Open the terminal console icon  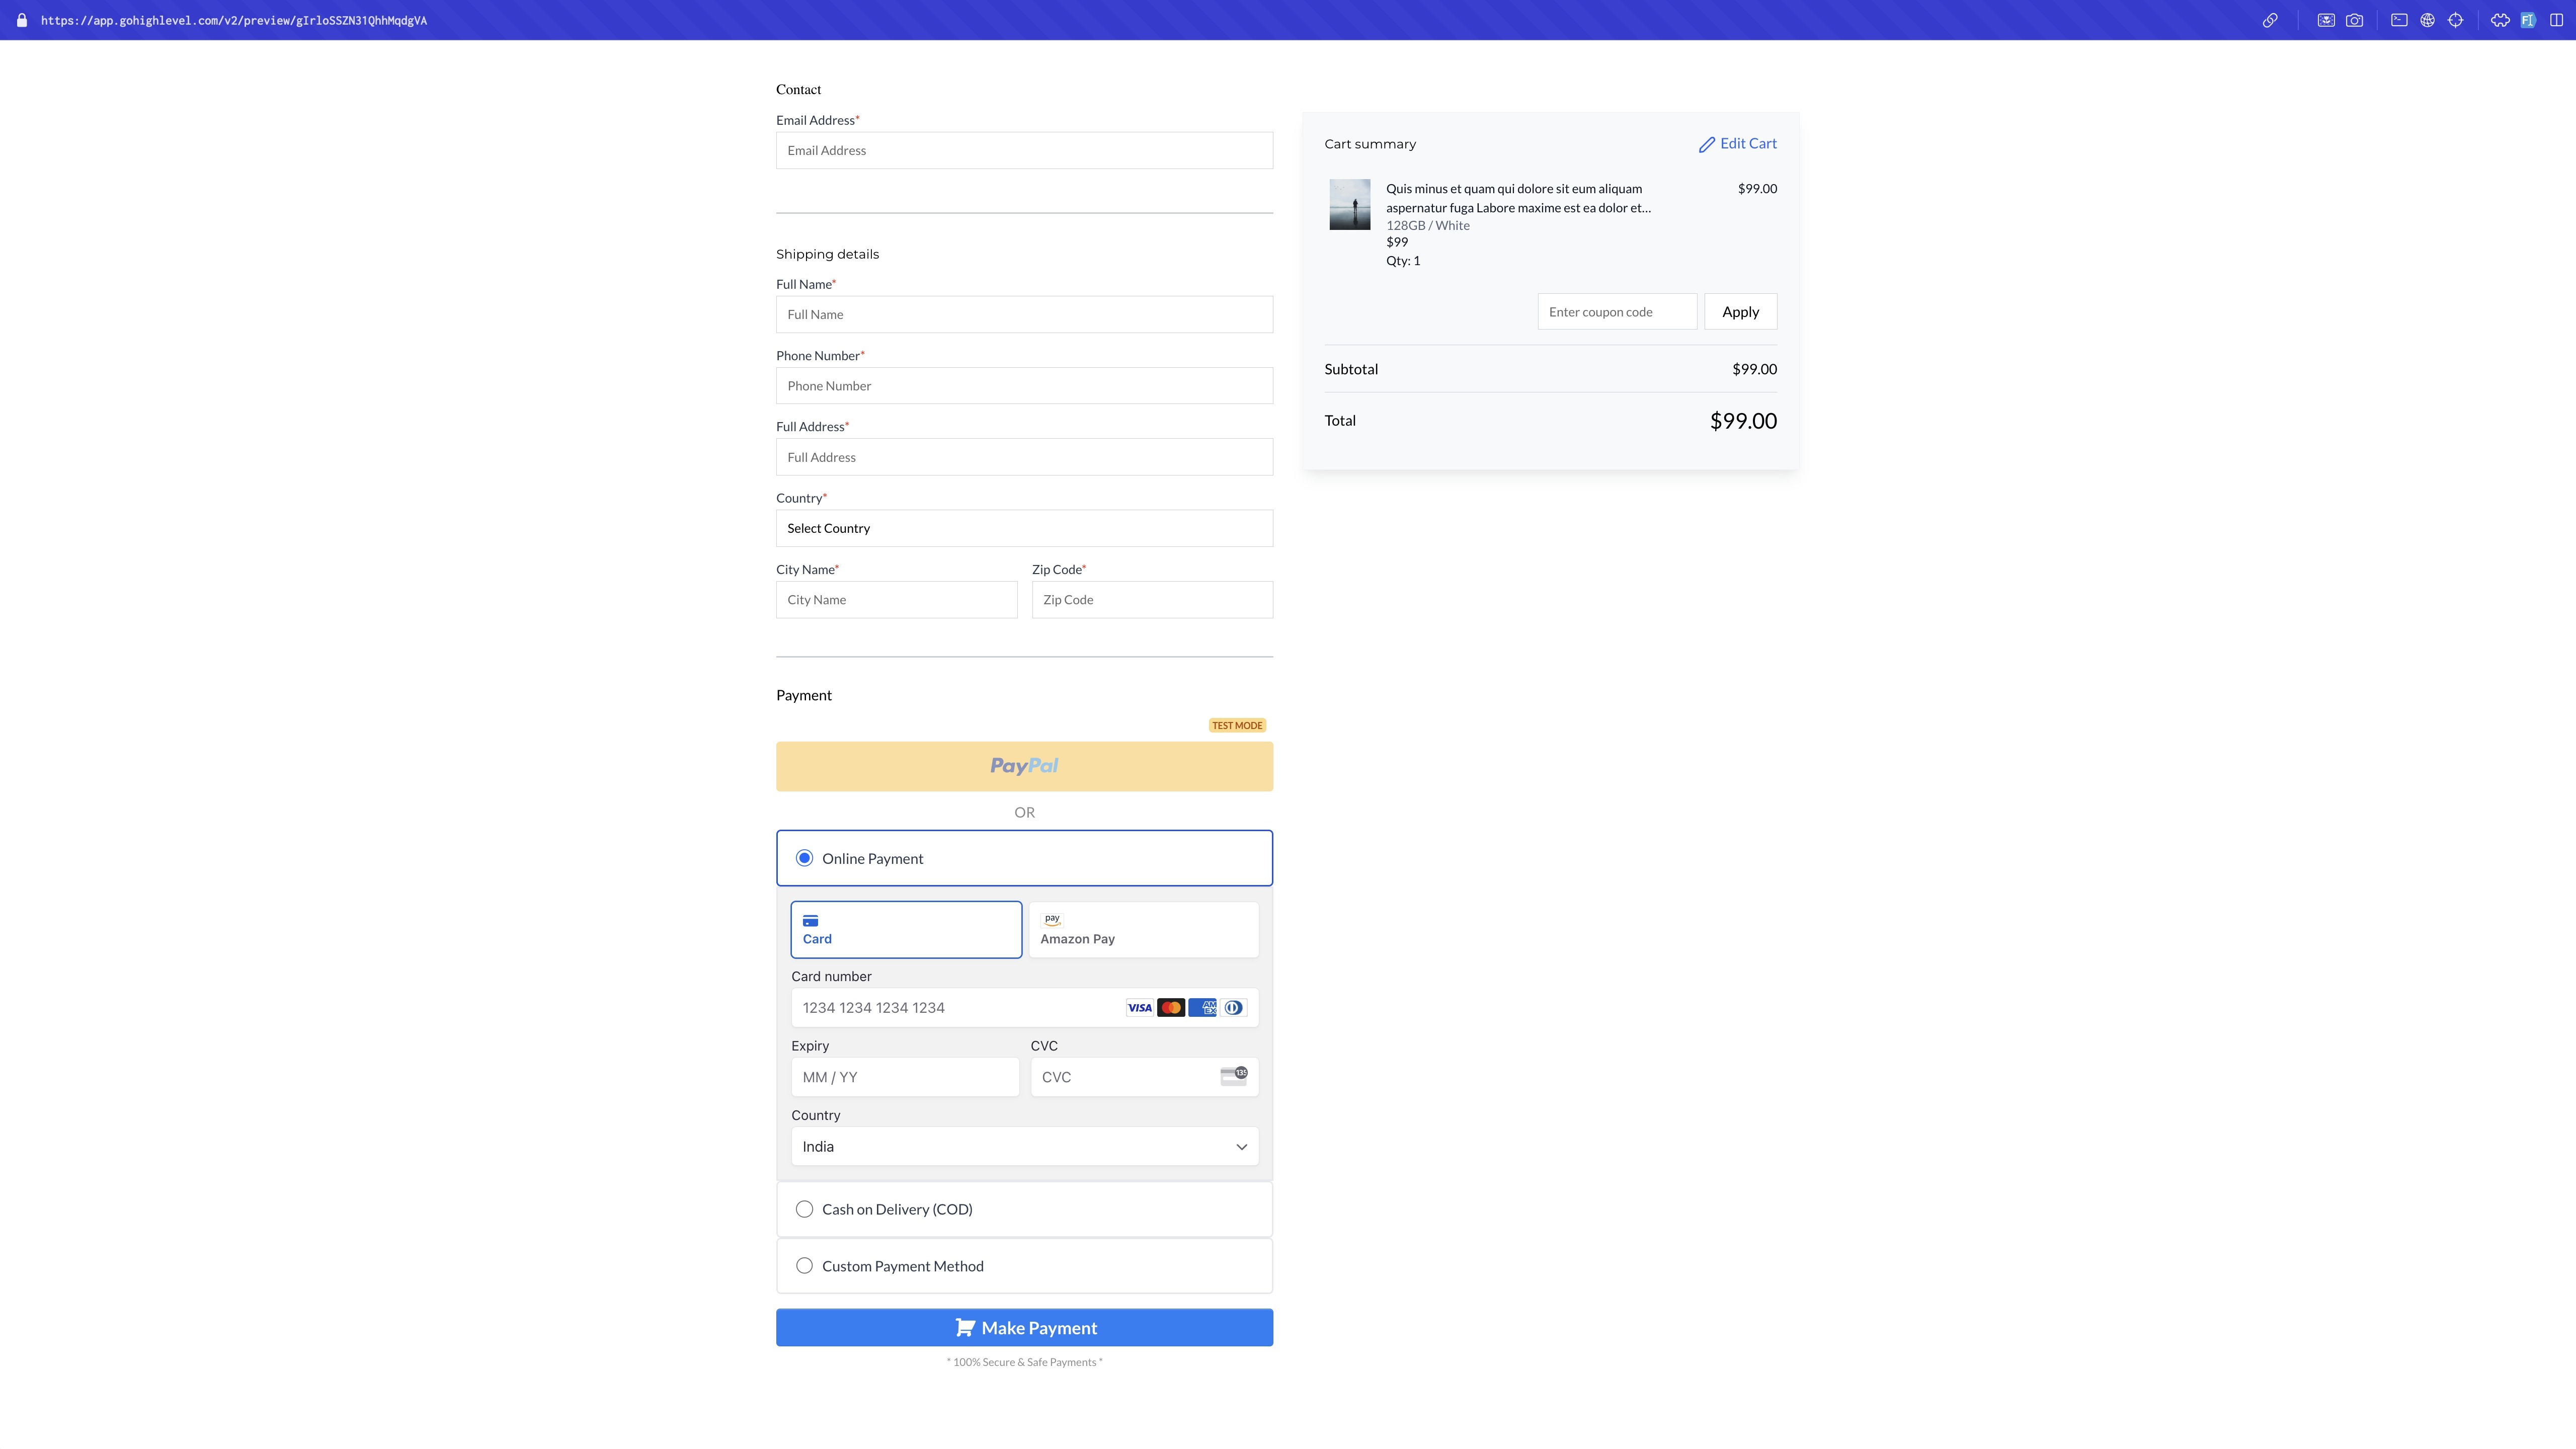[2399, 20]
